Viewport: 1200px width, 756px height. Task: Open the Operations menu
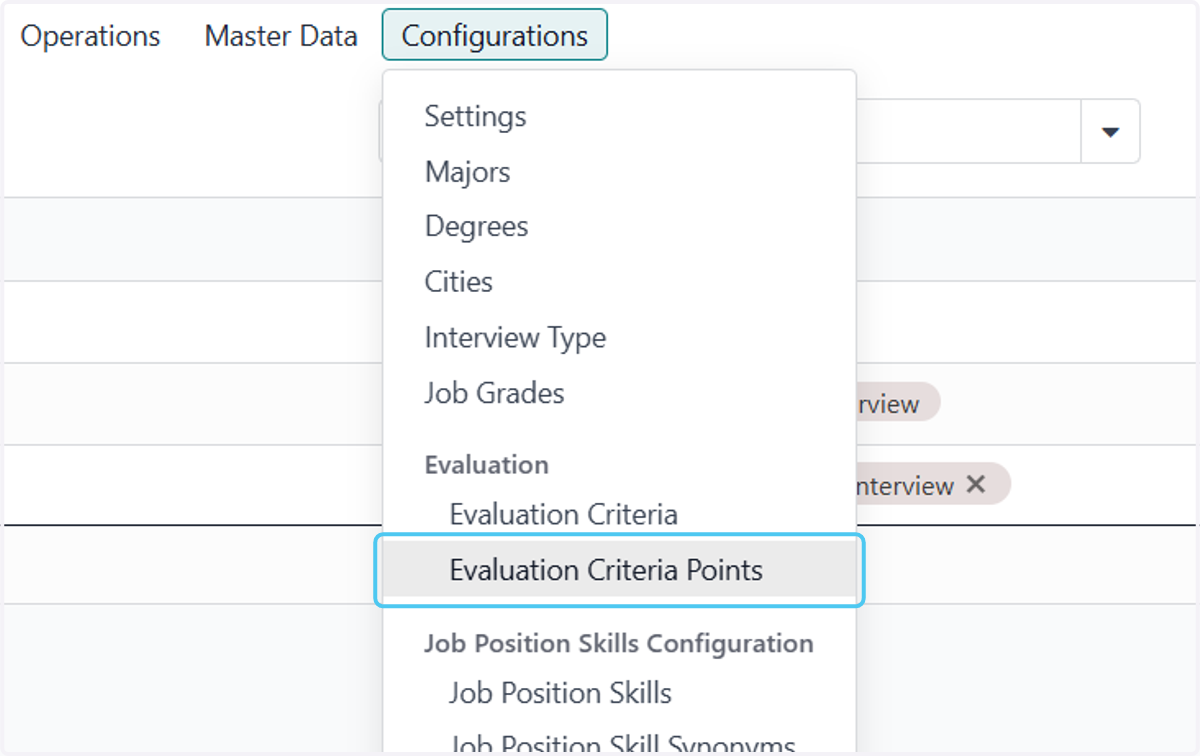tap(90, 36)
